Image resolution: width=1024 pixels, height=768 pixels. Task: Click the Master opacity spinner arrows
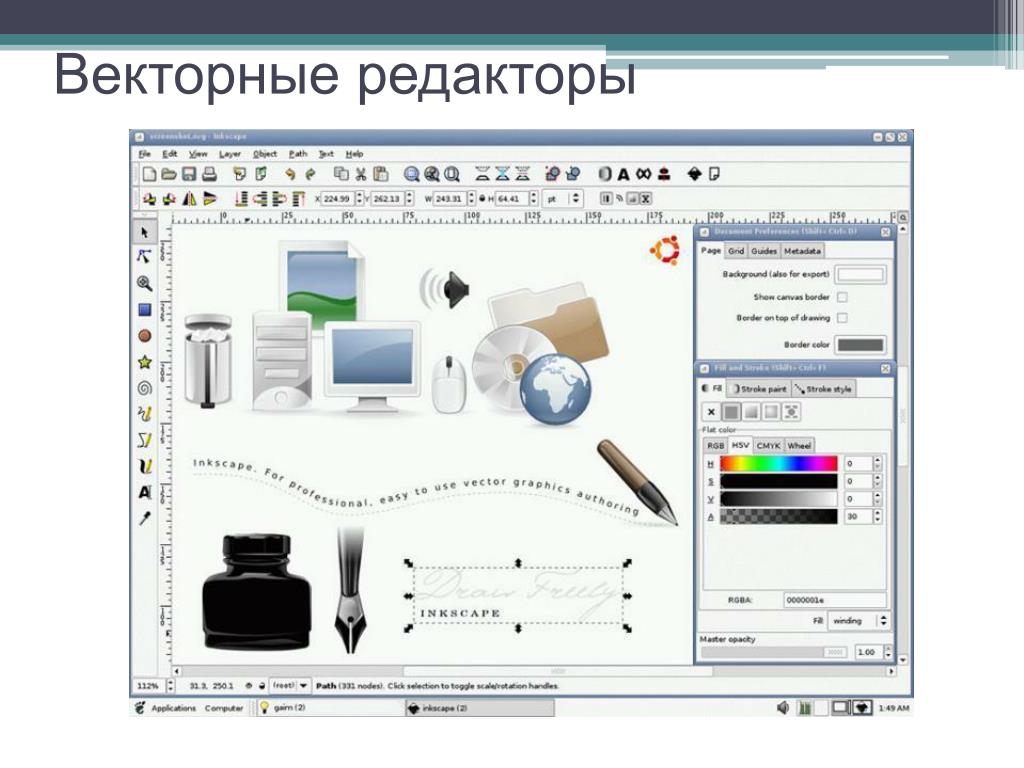click(888, 652)
